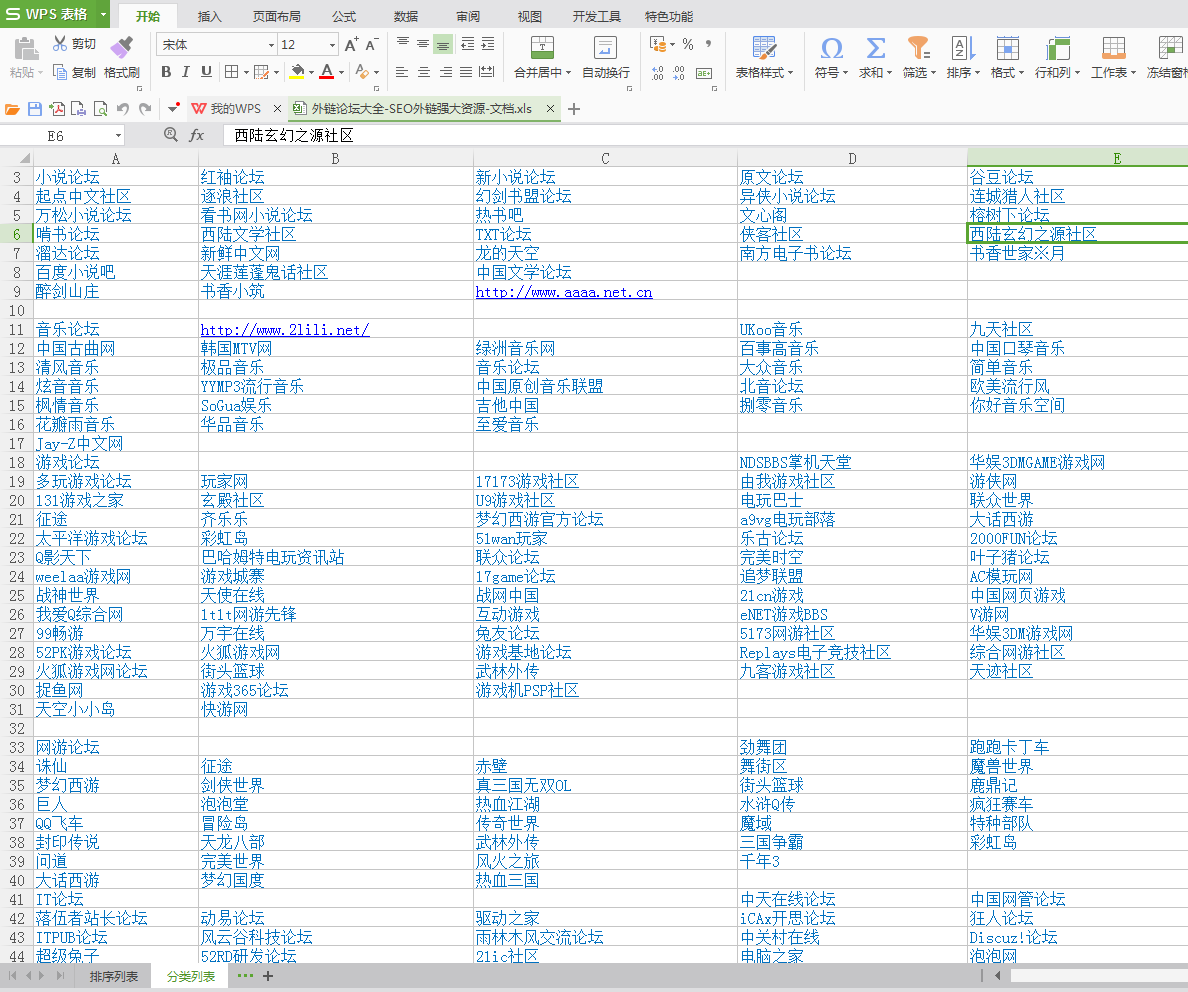Expand the WPS 表格 application menu arrow
Screen dimensions: 1188x992
coord(103,14)
